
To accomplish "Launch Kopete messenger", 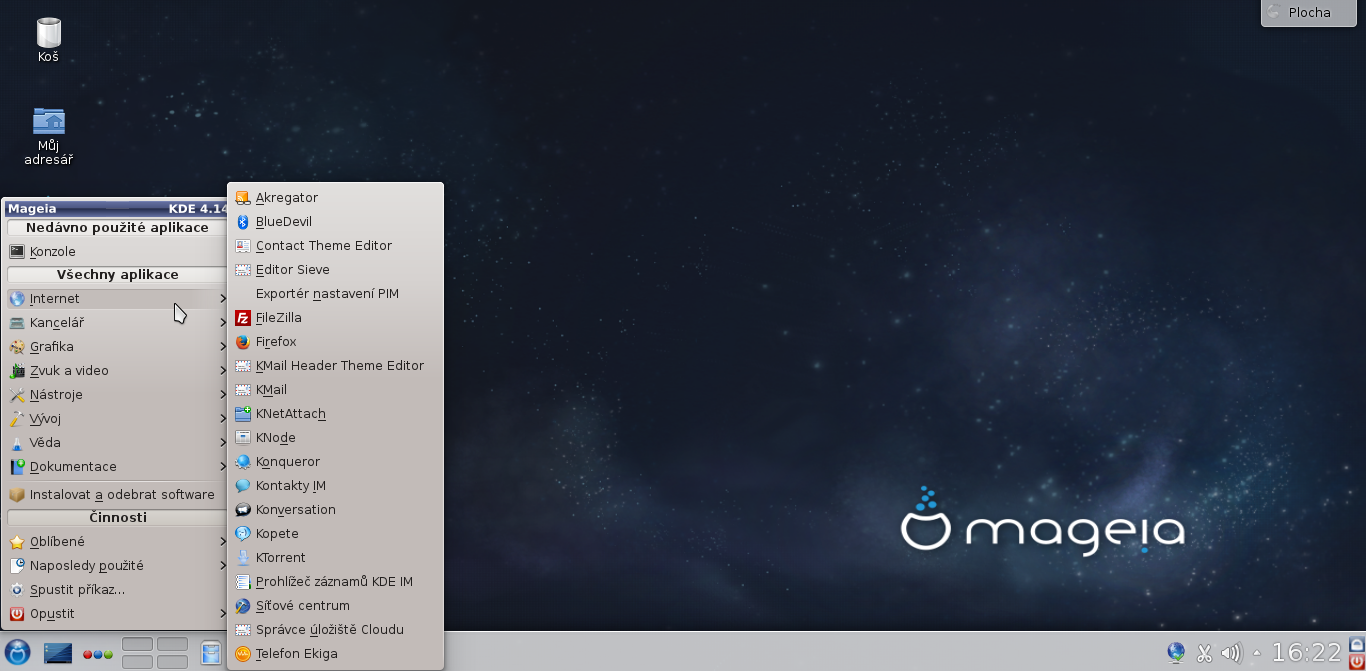I will coord(335,534).
